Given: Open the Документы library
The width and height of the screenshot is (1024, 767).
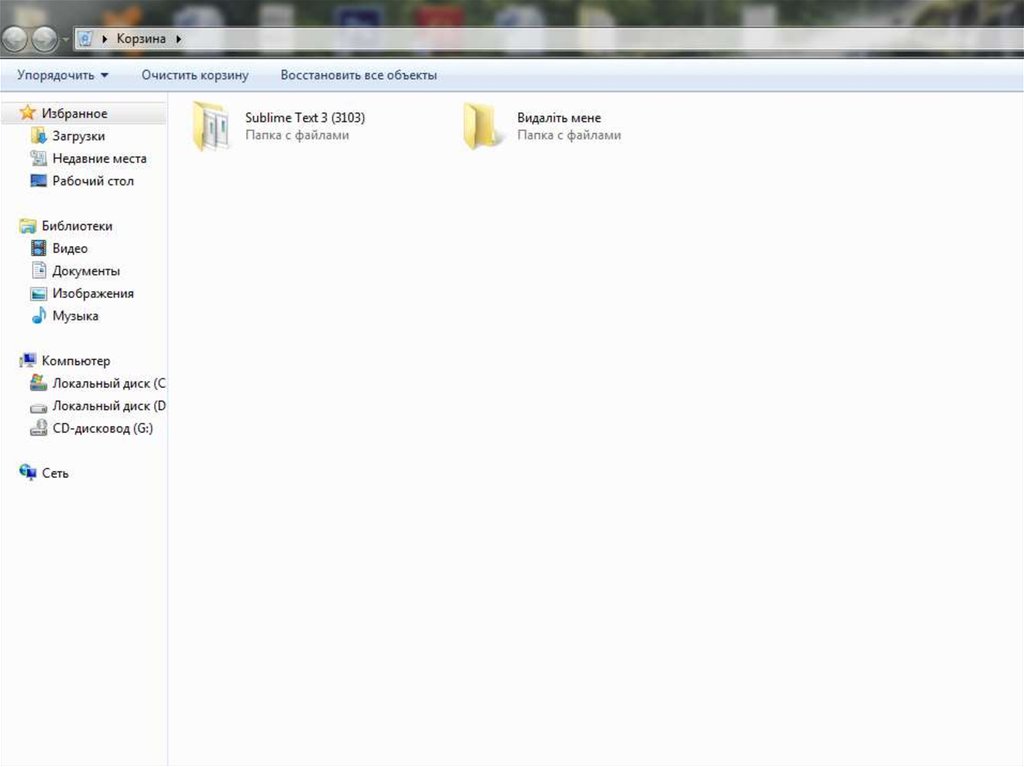Looking at the screenshot, I should point(86,271).
